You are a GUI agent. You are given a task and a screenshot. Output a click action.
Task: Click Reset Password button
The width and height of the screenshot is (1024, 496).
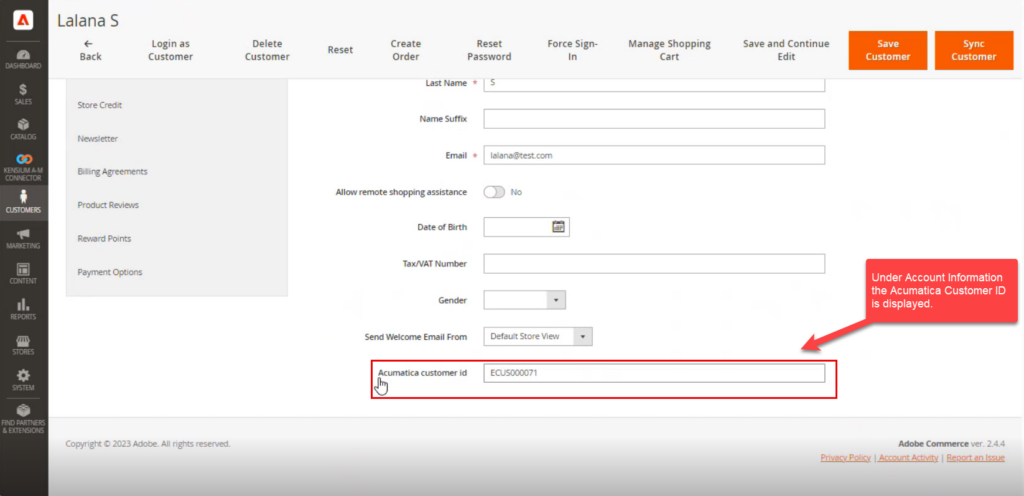click(x=489, y=50)
